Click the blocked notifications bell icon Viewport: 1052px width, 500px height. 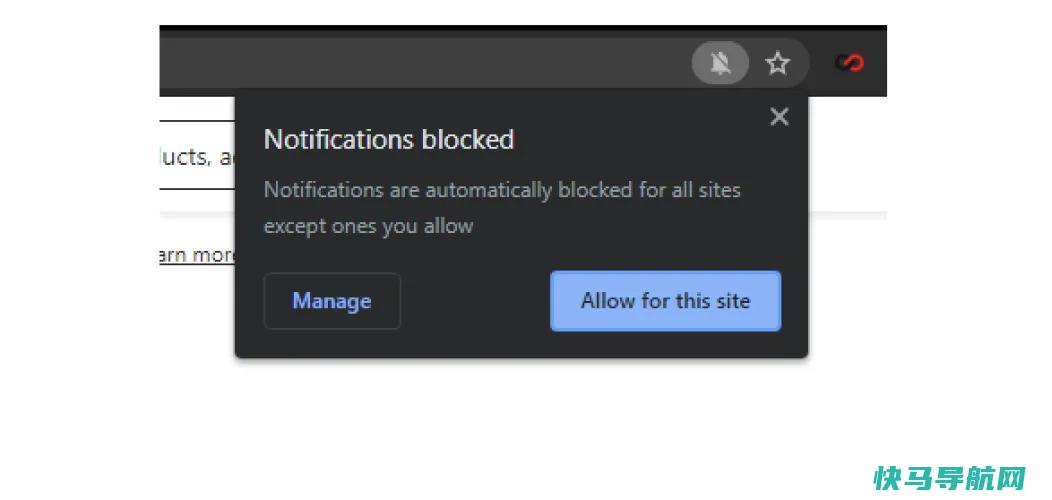720,64
